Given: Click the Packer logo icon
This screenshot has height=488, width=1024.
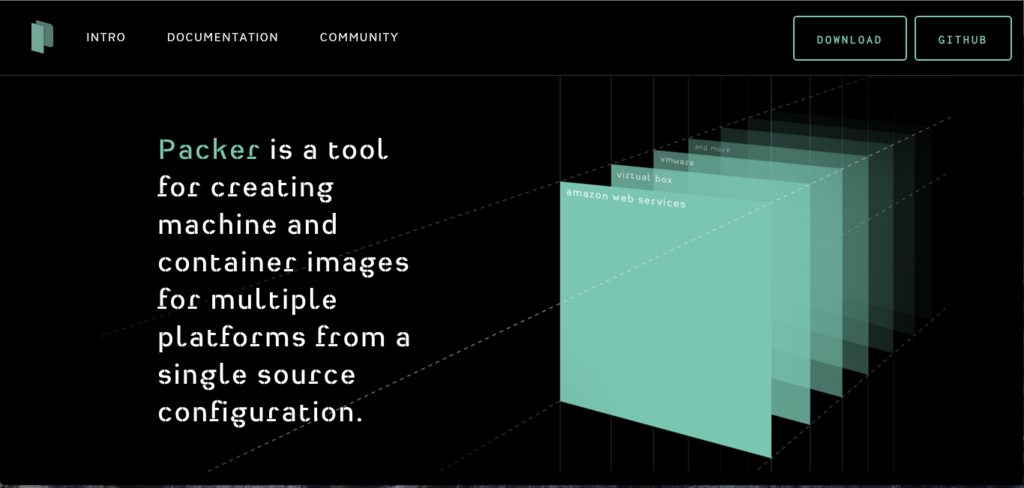Looking at the screenshot, I should pos(42,37).
